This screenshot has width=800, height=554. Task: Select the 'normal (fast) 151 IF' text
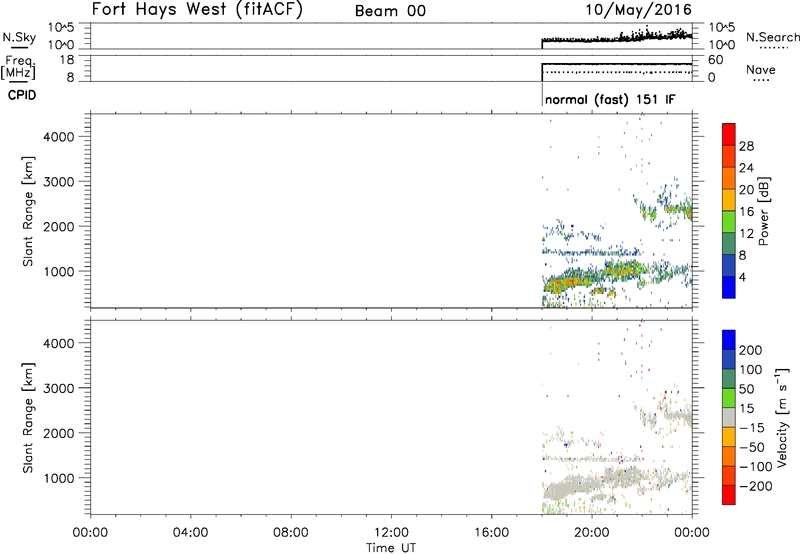click(610, 99)
